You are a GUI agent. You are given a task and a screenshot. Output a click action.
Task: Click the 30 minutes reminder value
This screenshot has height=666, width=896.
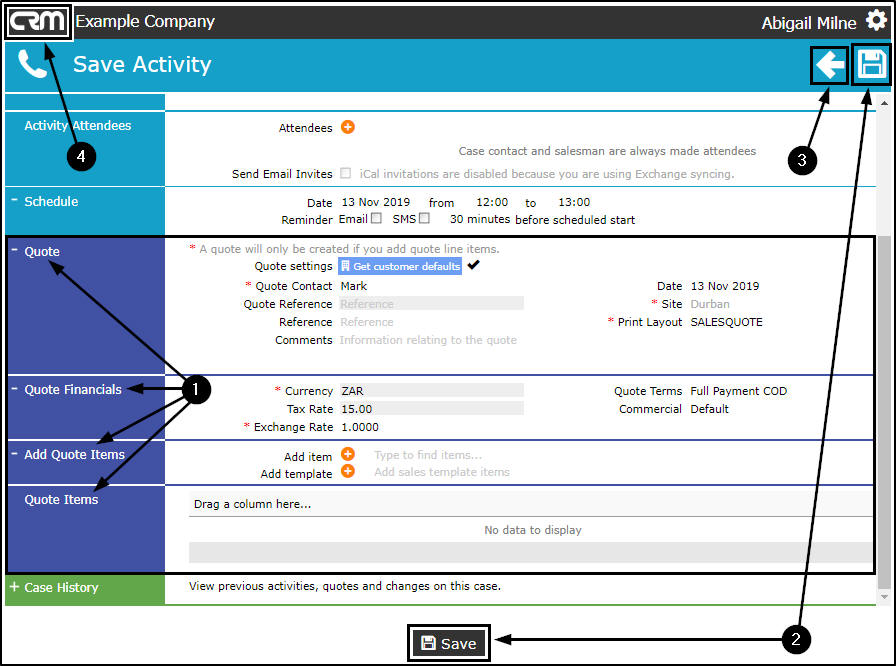(x=479, y=219)
